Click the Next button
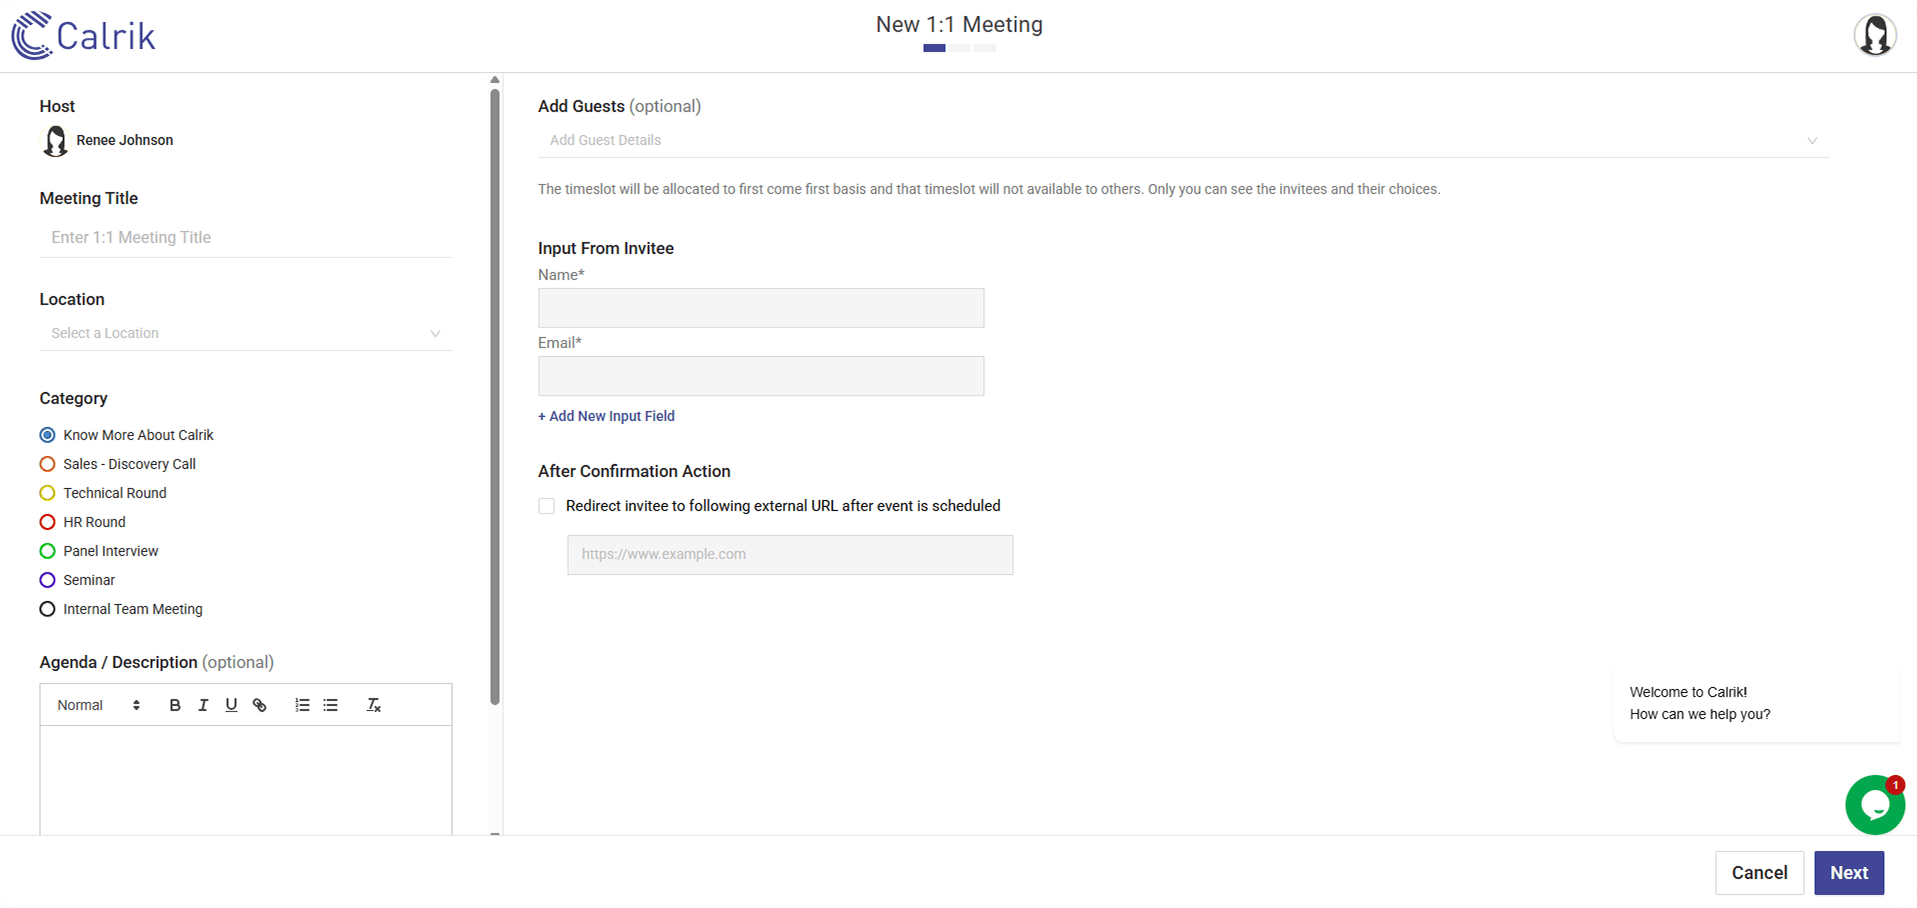The width and height of the screenshot is (1917, 908). [x=1848, y=873]
